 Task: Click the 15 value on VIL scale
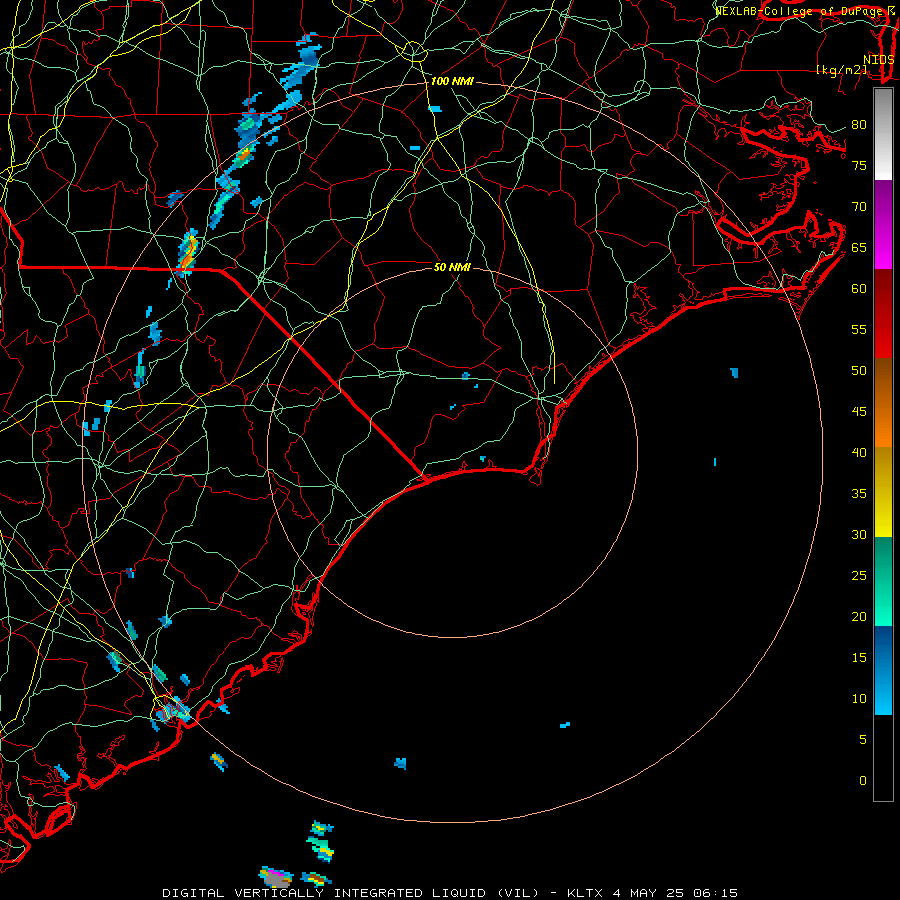coord(859,658)
